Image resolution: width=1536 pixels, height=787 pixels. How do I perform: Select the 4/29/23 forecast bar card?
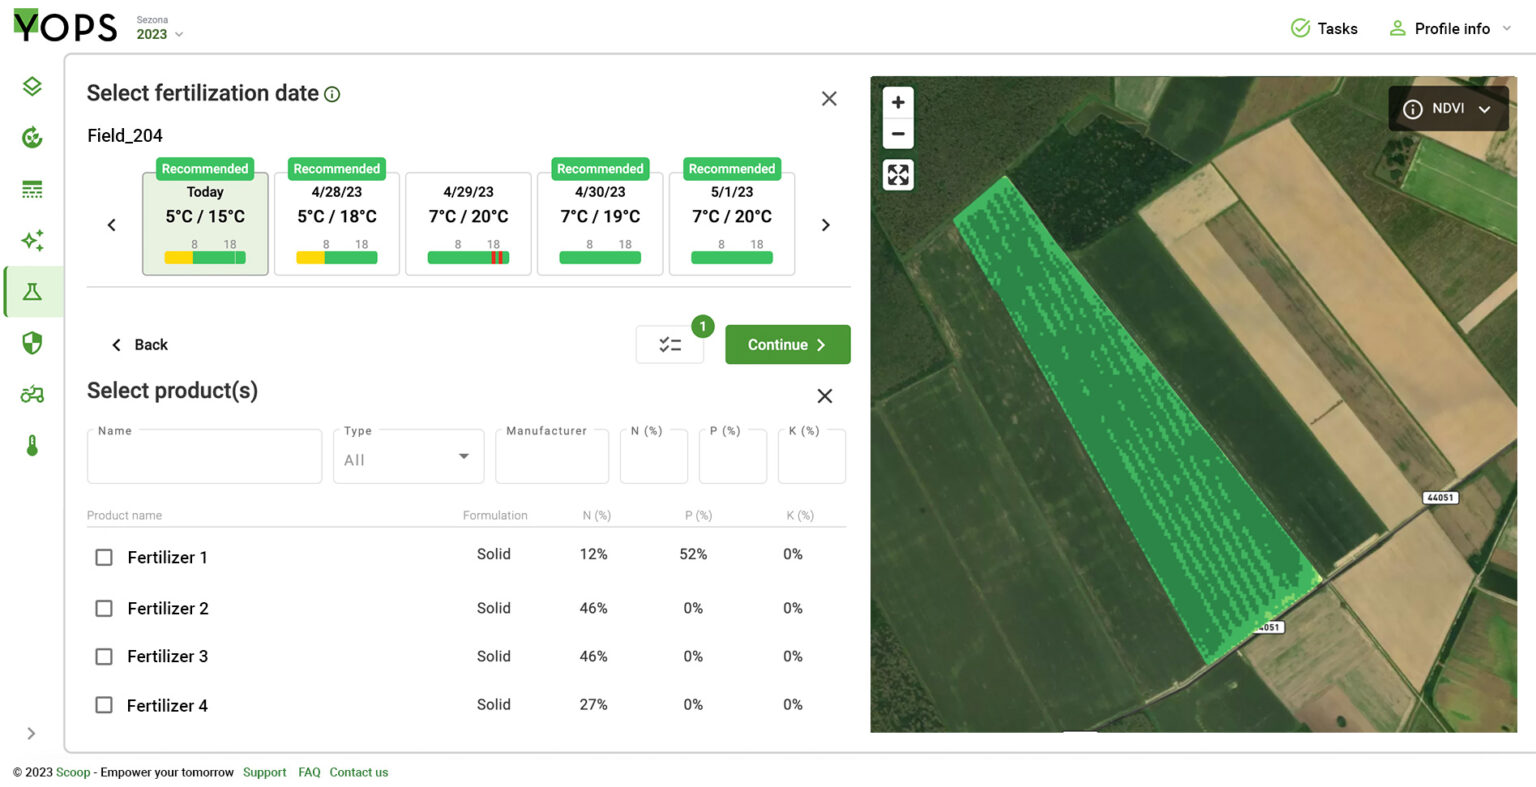click(468, 224)
